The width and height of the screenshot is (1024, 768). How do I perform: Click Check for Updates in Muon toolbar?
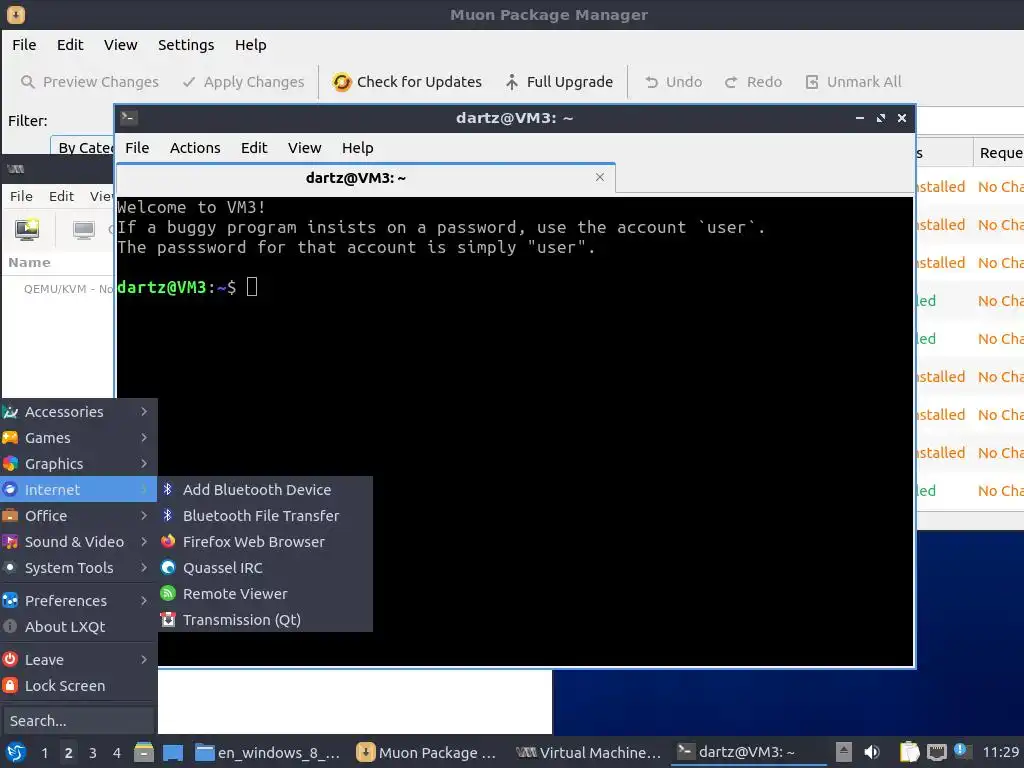(407, 82)
